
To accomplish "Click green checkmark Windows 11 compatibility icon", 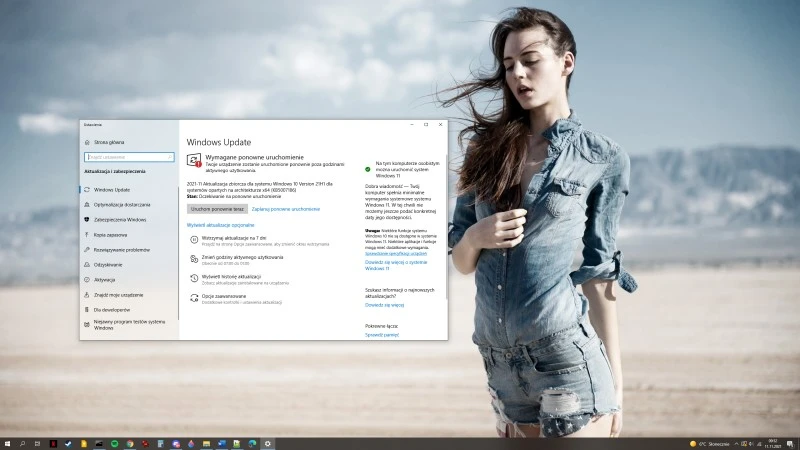I will coord(368,169).
